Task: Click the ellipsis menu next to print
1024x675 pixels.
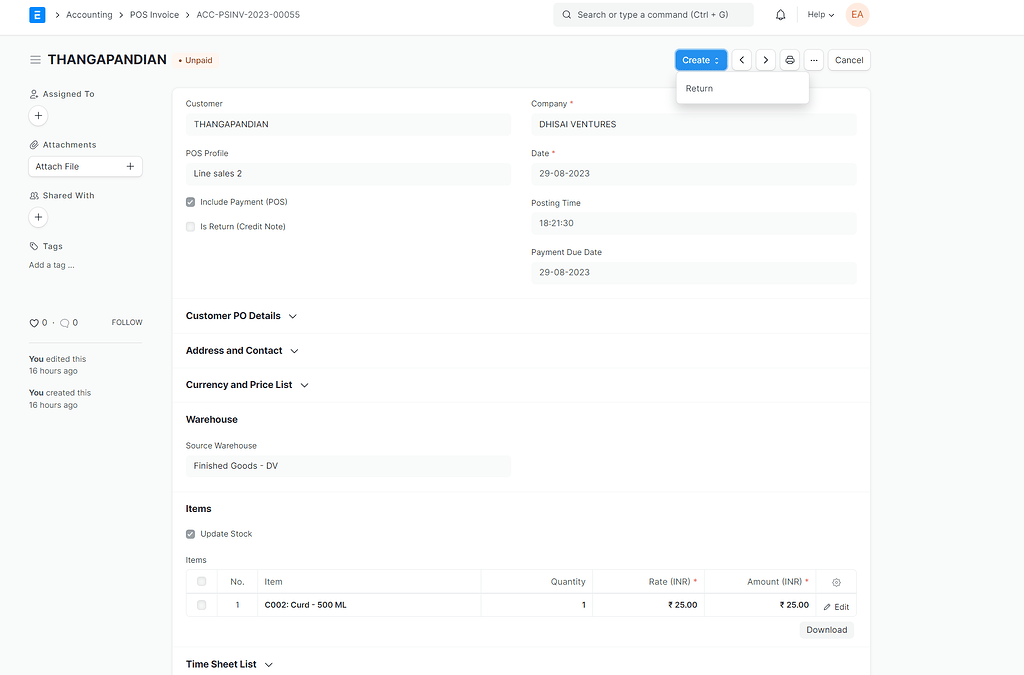Action: coord(813,60)
